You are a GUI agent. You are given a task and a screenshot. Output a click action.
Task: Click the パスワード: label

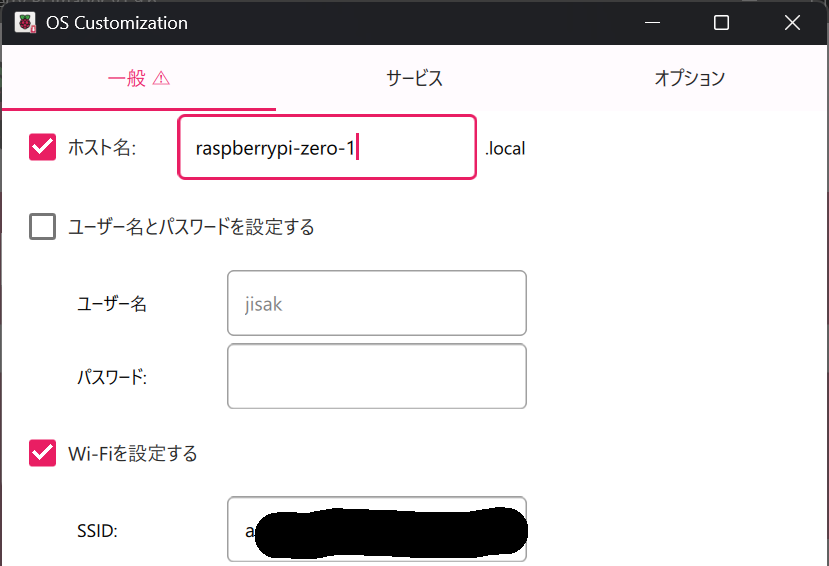[x=112, y=377]
